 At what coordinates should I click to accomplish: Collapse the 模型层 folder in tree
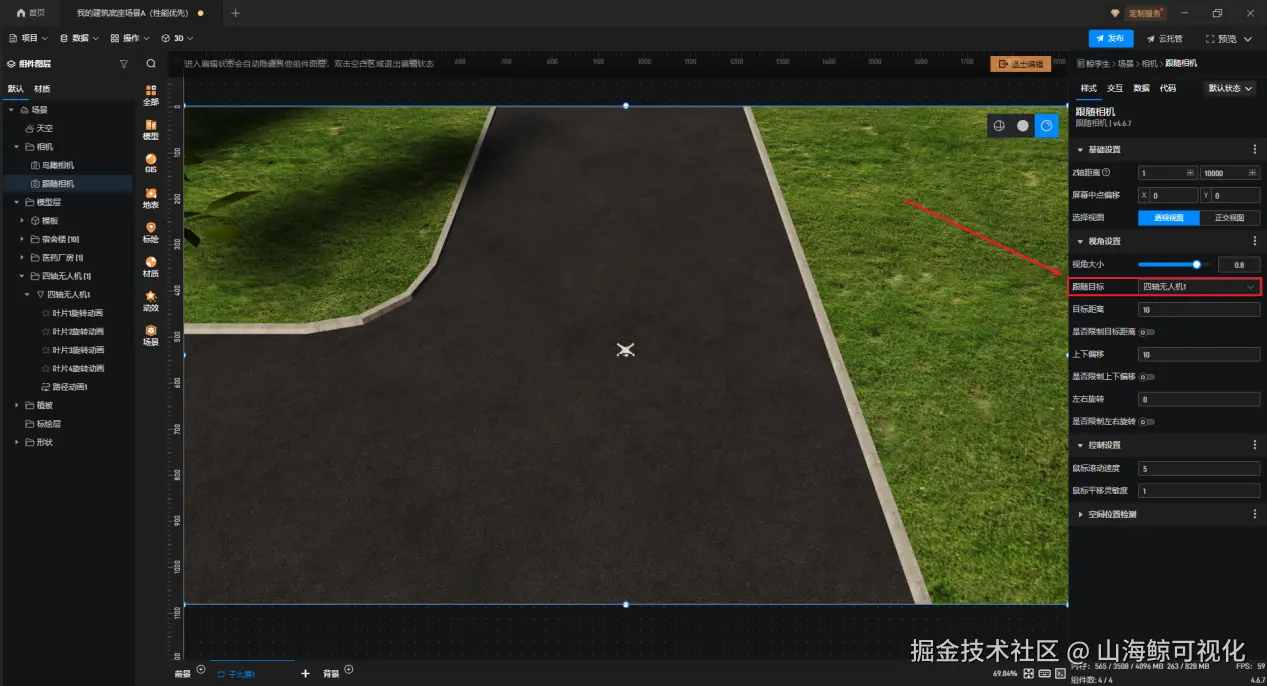(x=17, y=202)
